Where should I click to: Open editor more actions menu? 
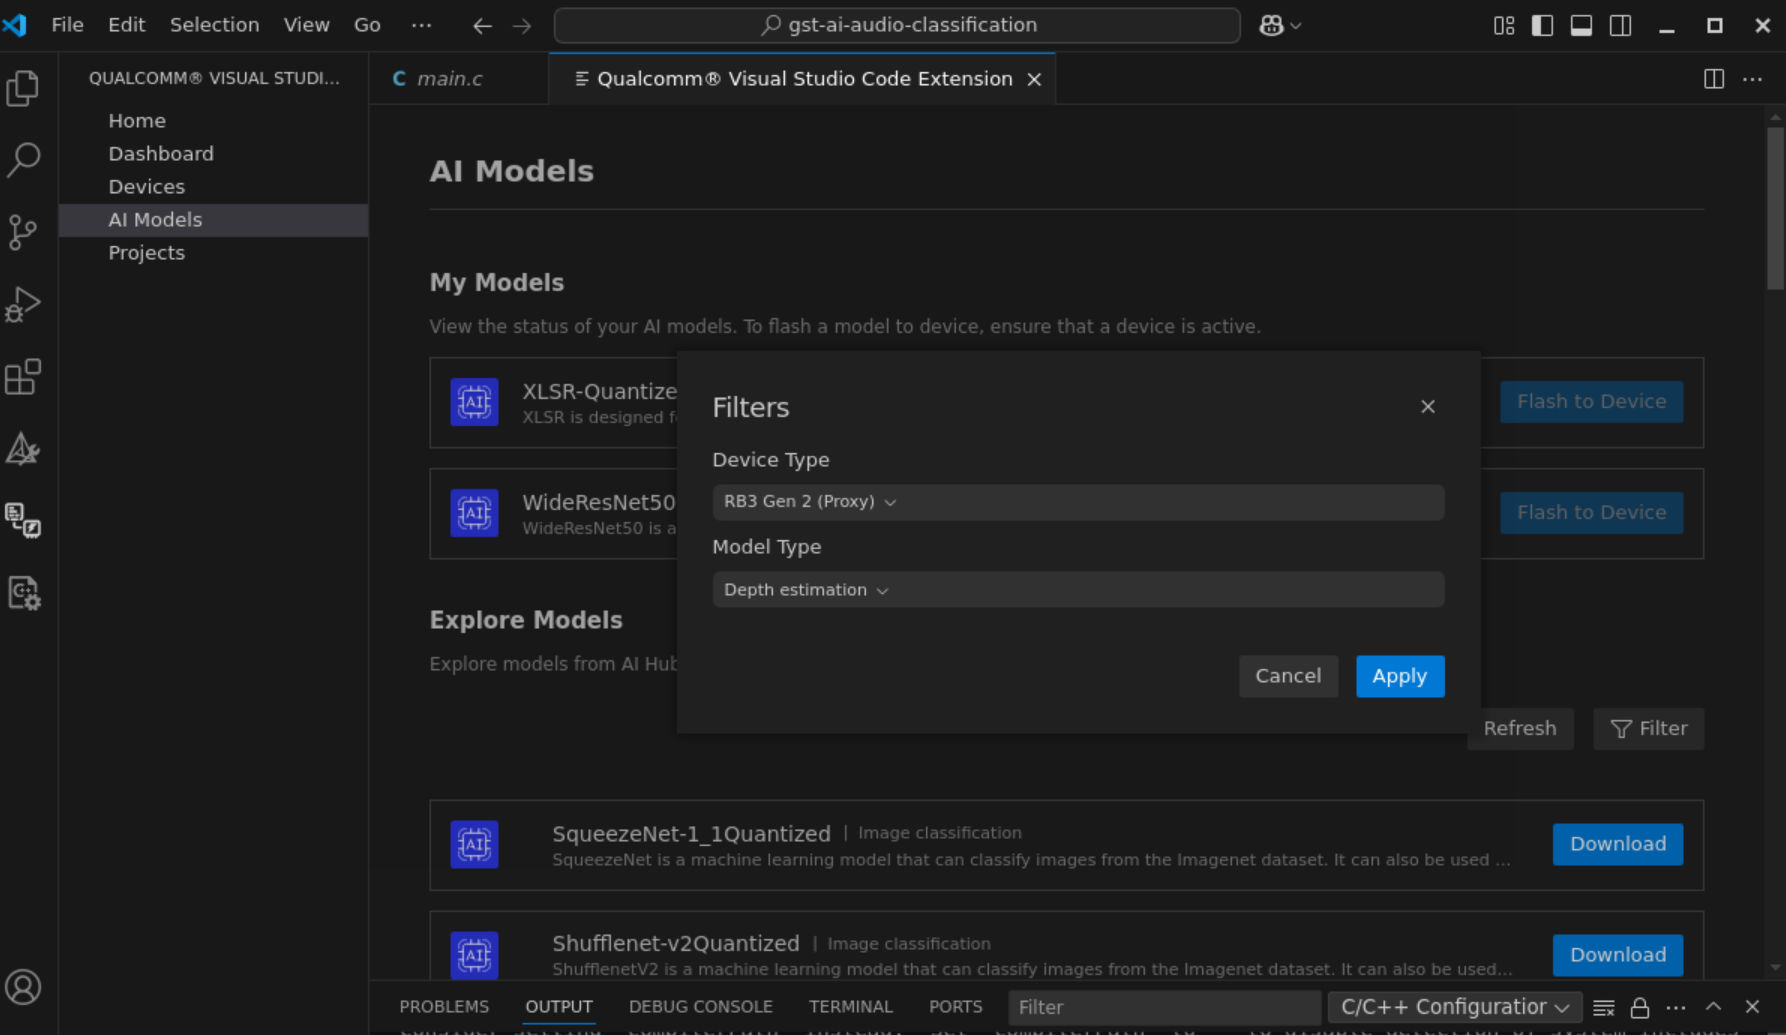point(1752,79)
